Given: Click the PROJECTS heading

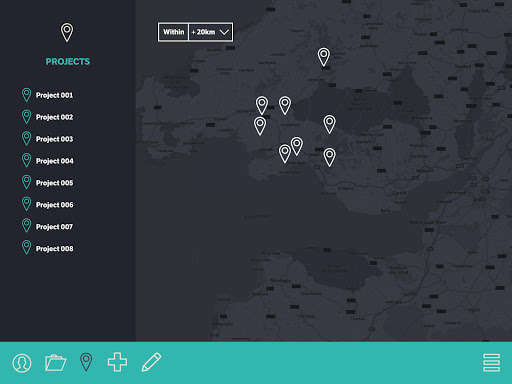Looking at the screenshot, I should [68, 62].
